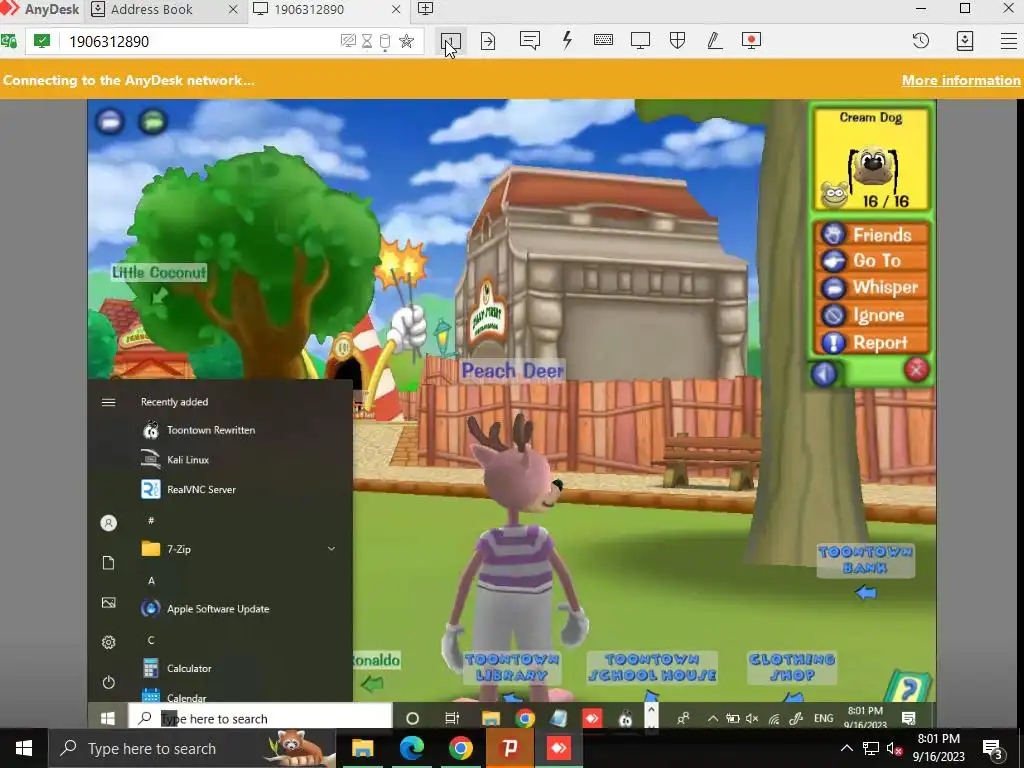The width and height of the screenshot is (1024, 768).
Task: Open the AnyDesk keyboard settings icon
Action: point(603,40)
